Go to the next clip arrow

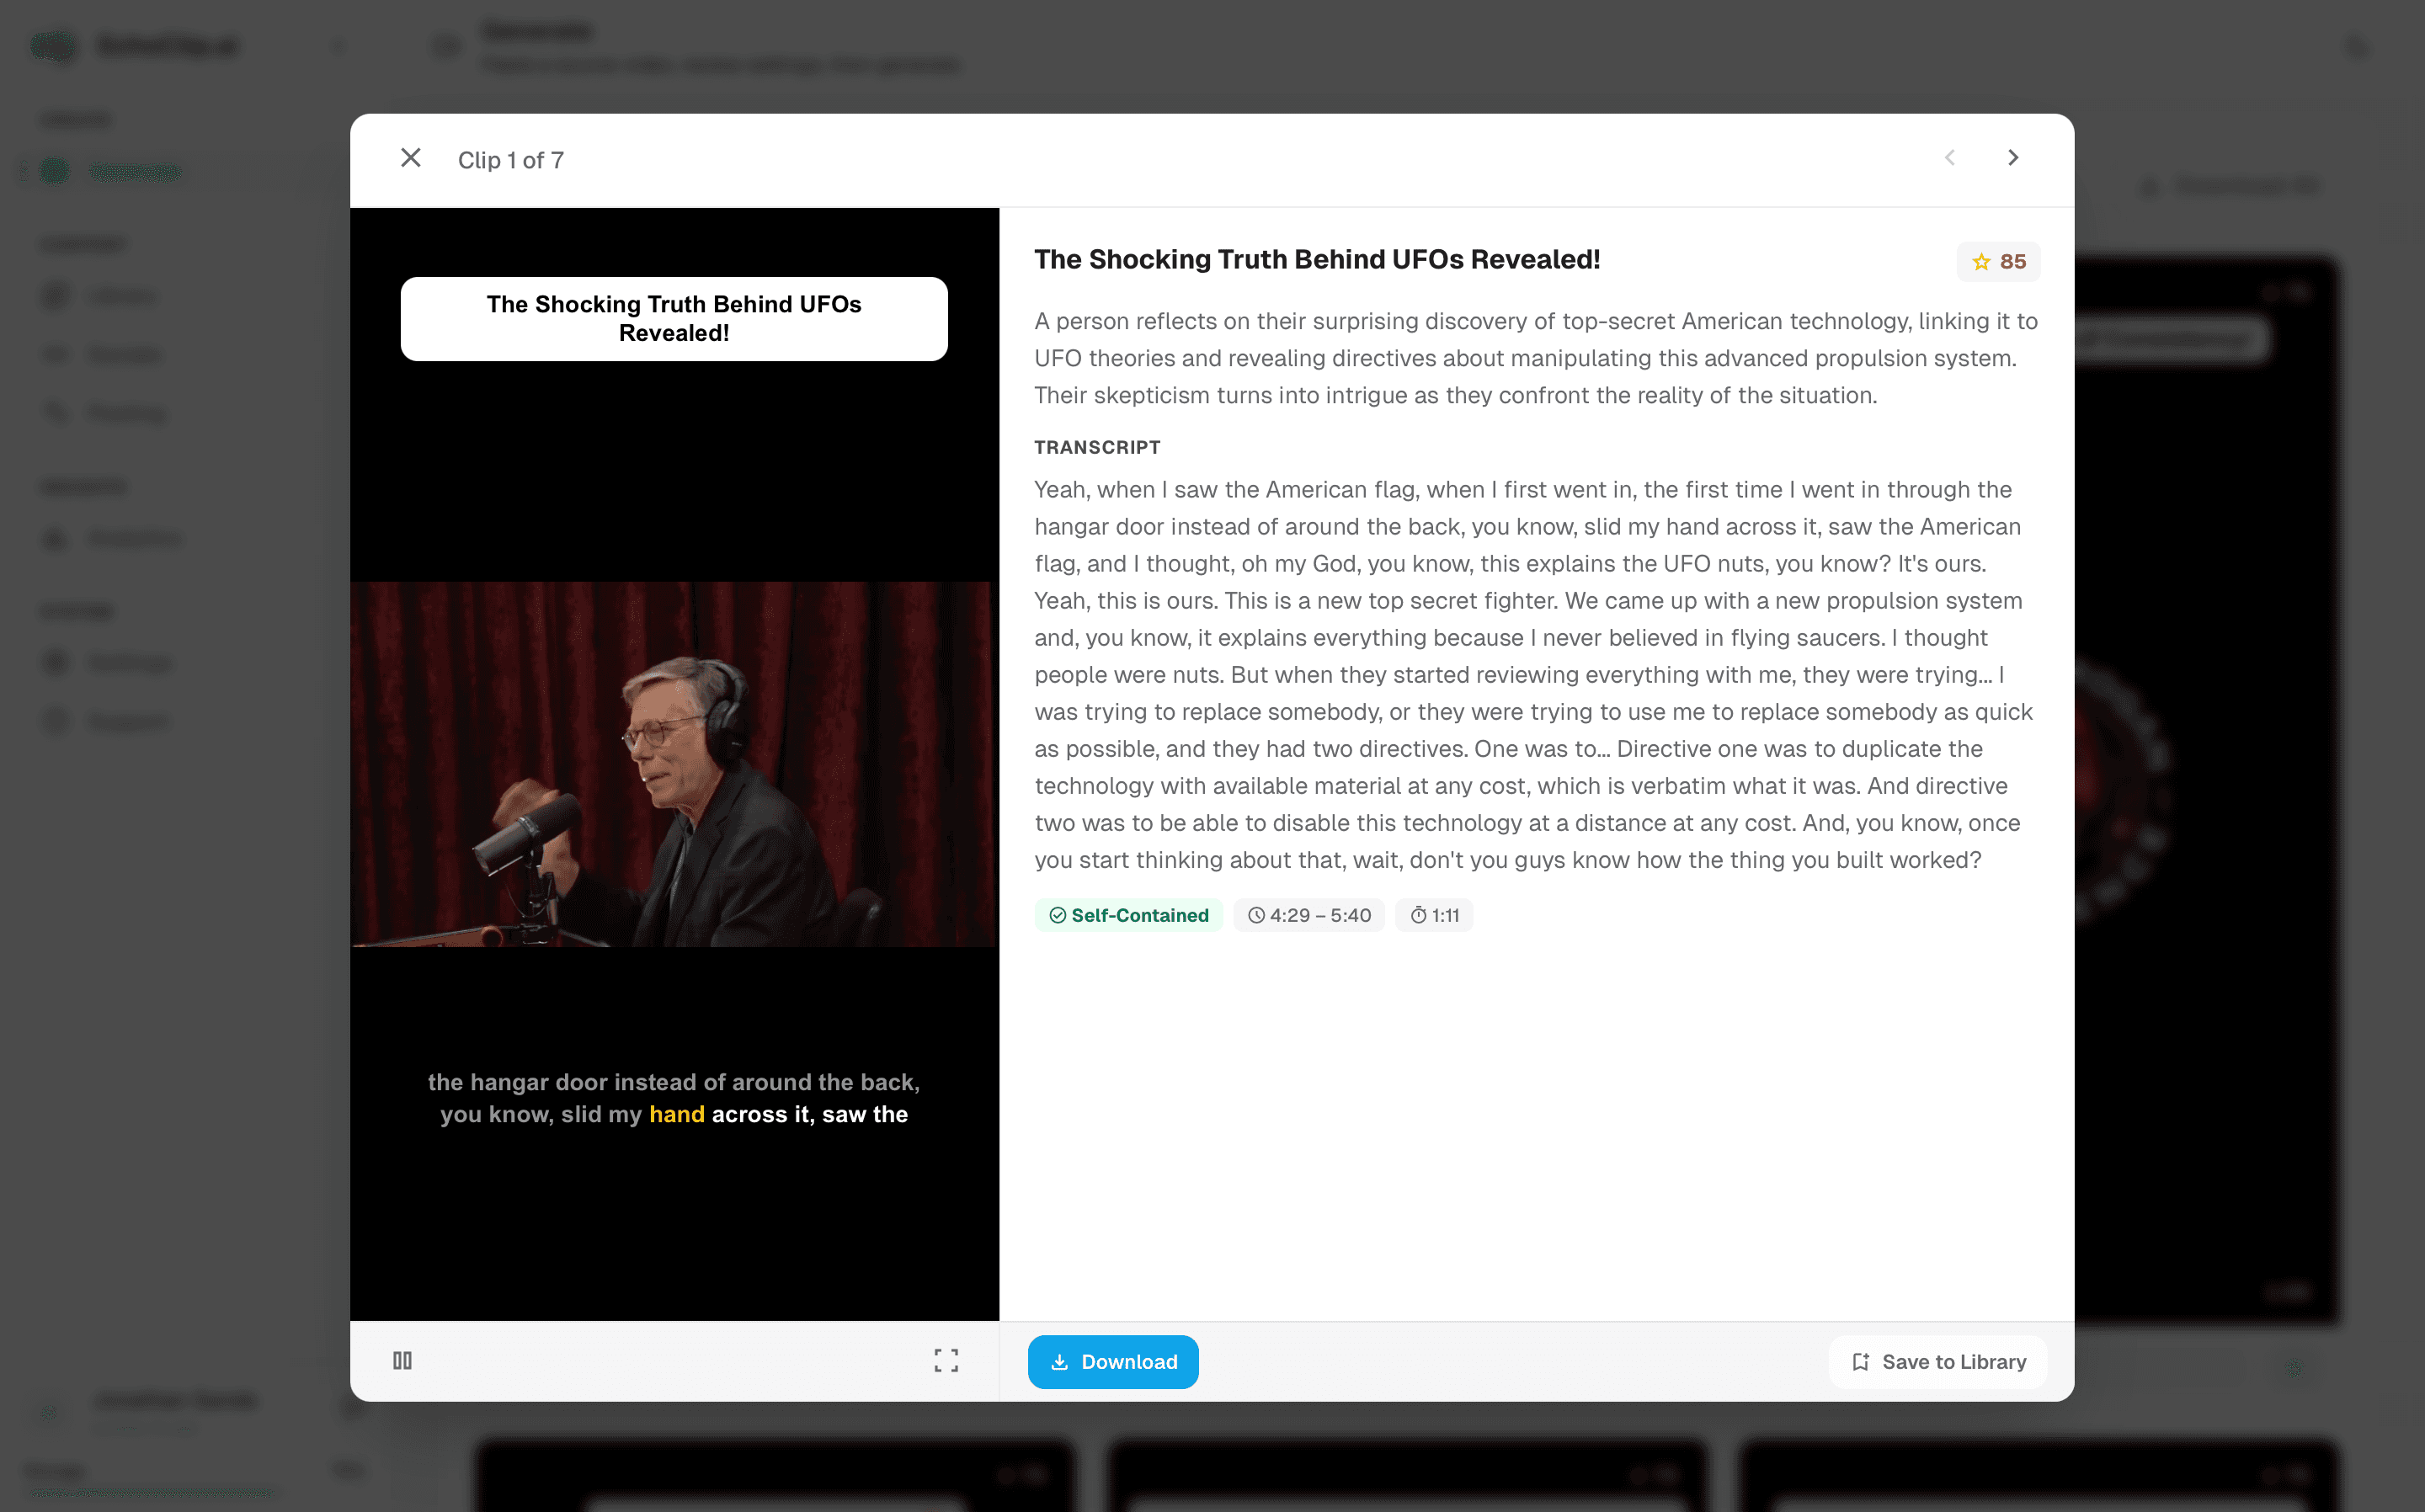coord(2013,158)
